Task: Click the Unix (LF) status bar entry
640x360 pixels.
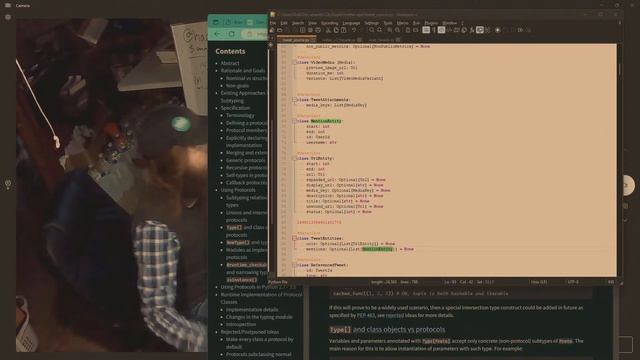Action: click(x=539, y=282)
